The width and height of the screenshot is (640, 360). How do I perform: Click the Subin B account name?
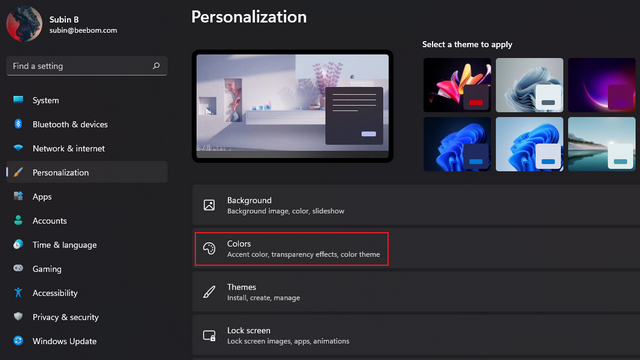pyautogui.click(x=64, y=19)
